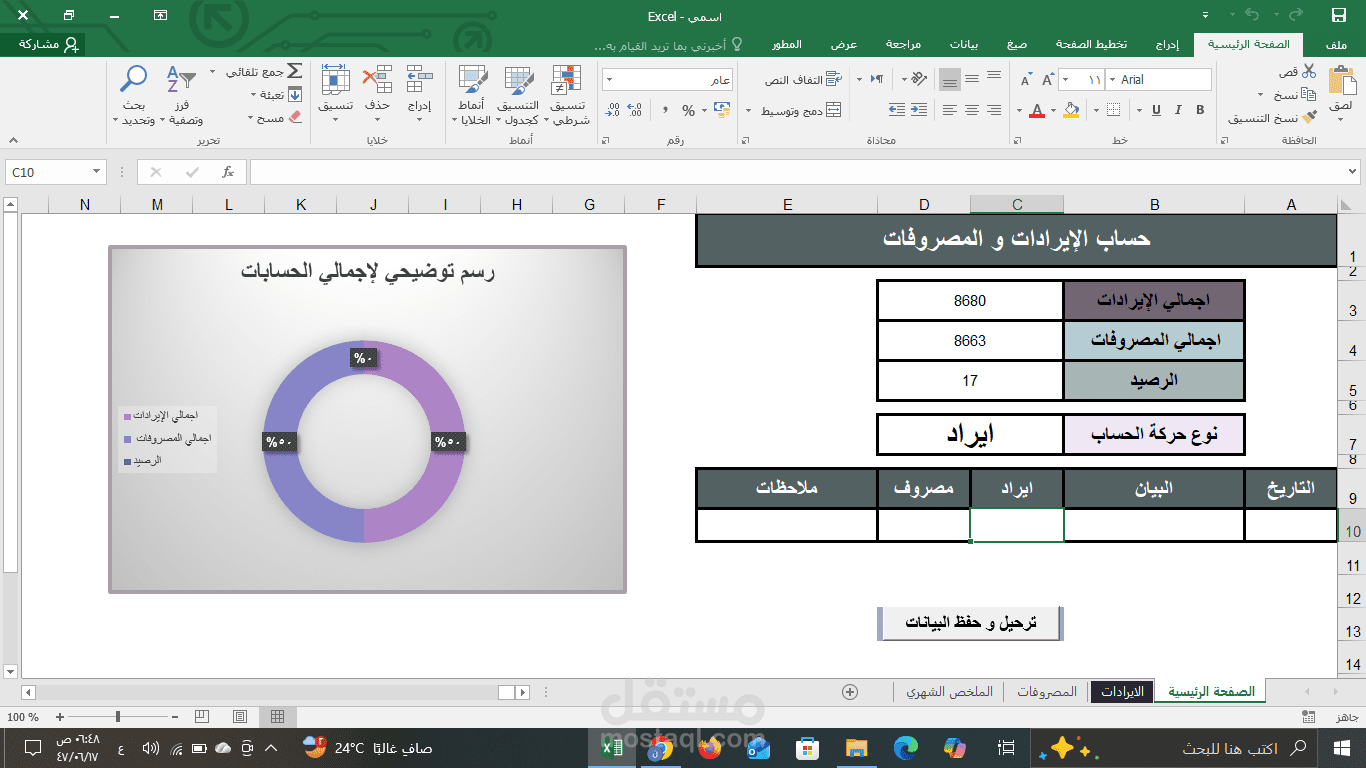Image resolution: width=1366 pixels, height=768 pixels.
Task: Click the Decrease Font Size icon
Action: tap(1027, 80)
